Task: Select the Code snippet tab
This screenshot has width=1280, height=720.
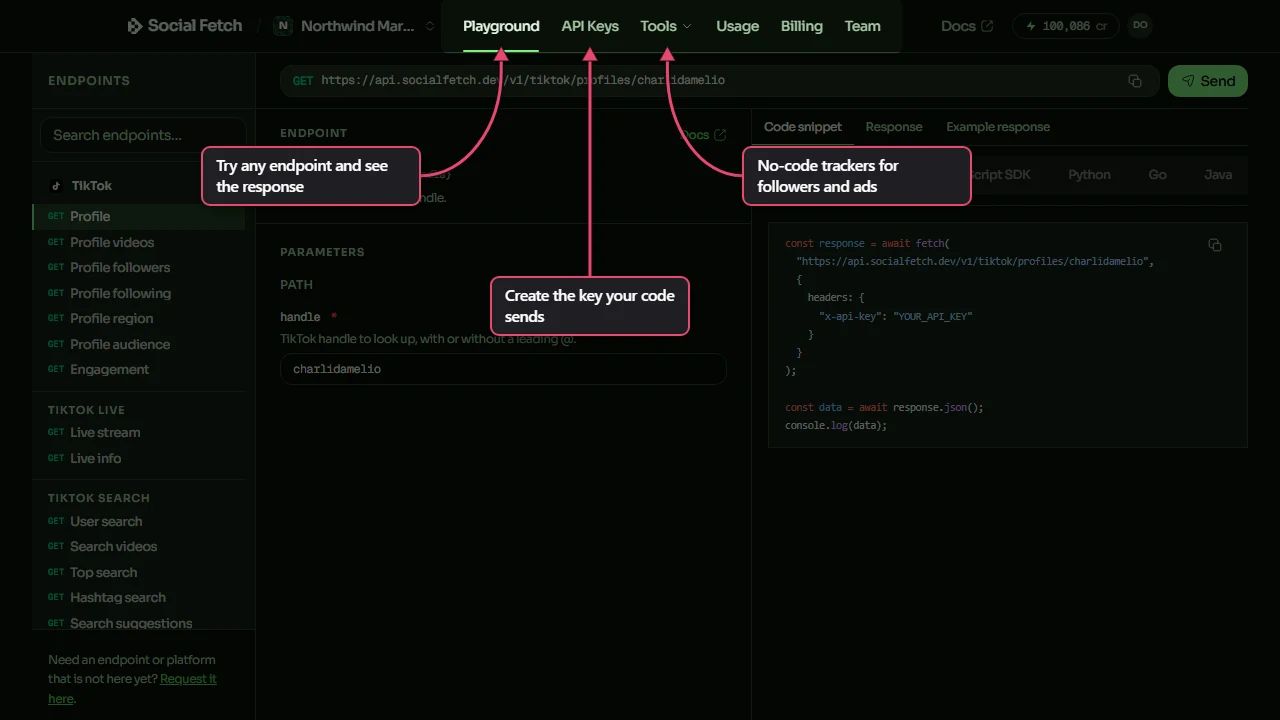Action: pos(803,127)
